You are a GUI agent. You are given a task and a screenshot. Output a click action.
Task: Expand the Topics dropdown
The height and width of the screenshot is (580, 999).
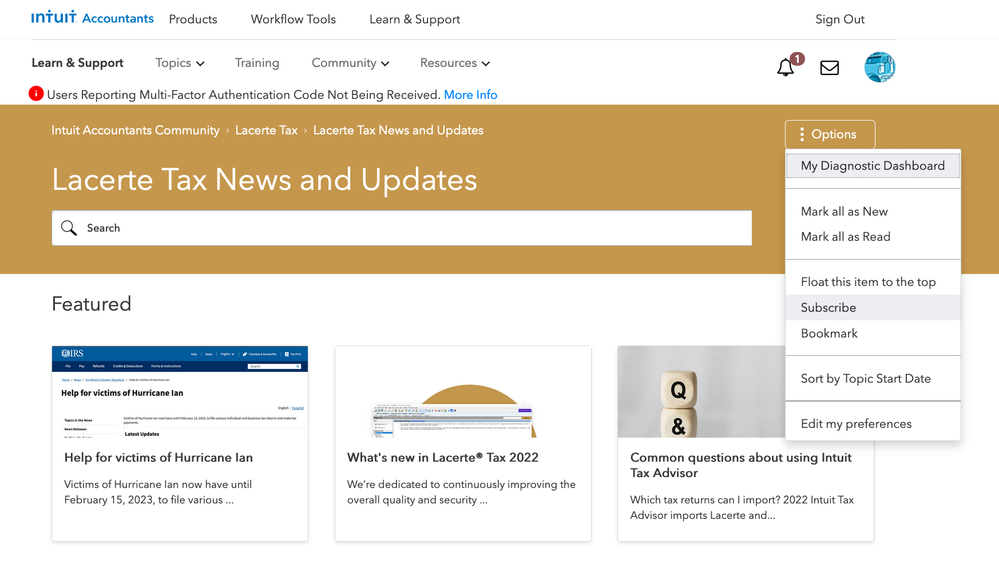coord(180,63)
